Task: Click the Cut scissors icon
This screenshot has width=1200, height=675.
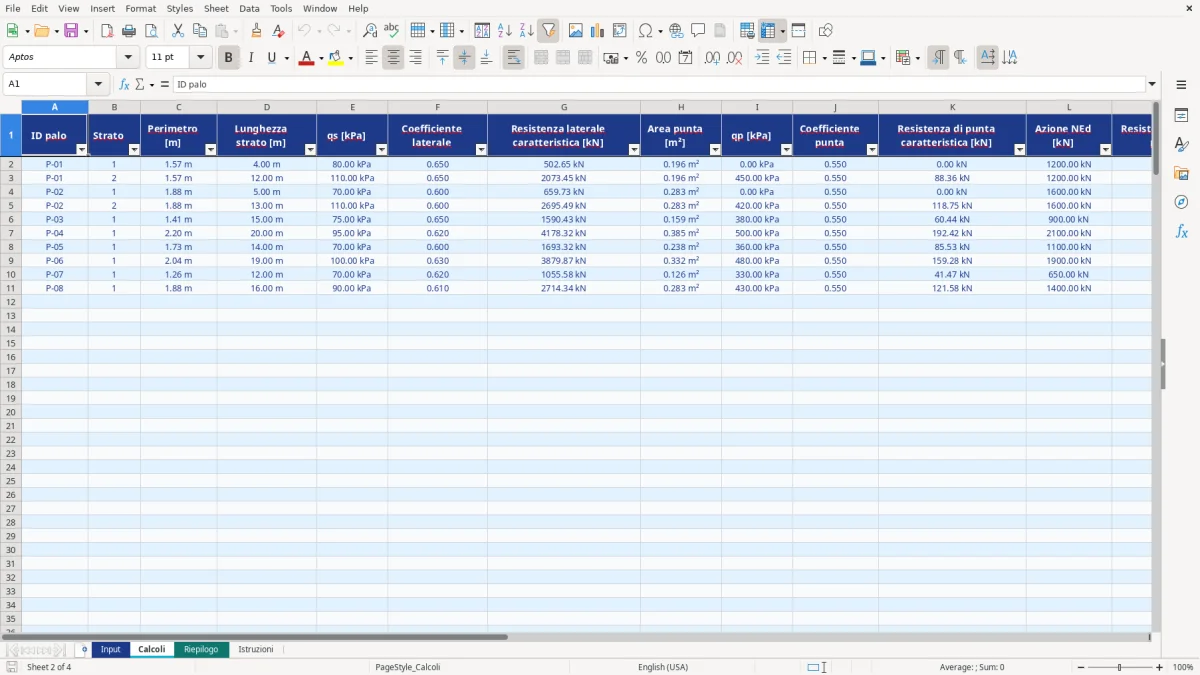Action: pyautogui.click(x=177, y=31)
